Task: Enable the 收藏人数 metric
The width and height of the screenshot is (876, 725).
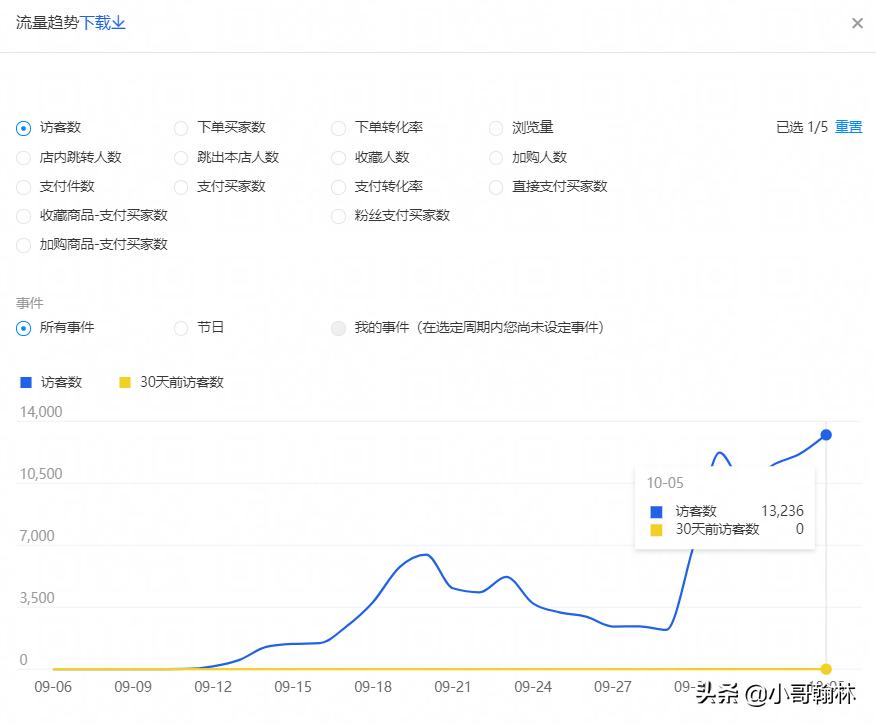Action: (338, 158)
